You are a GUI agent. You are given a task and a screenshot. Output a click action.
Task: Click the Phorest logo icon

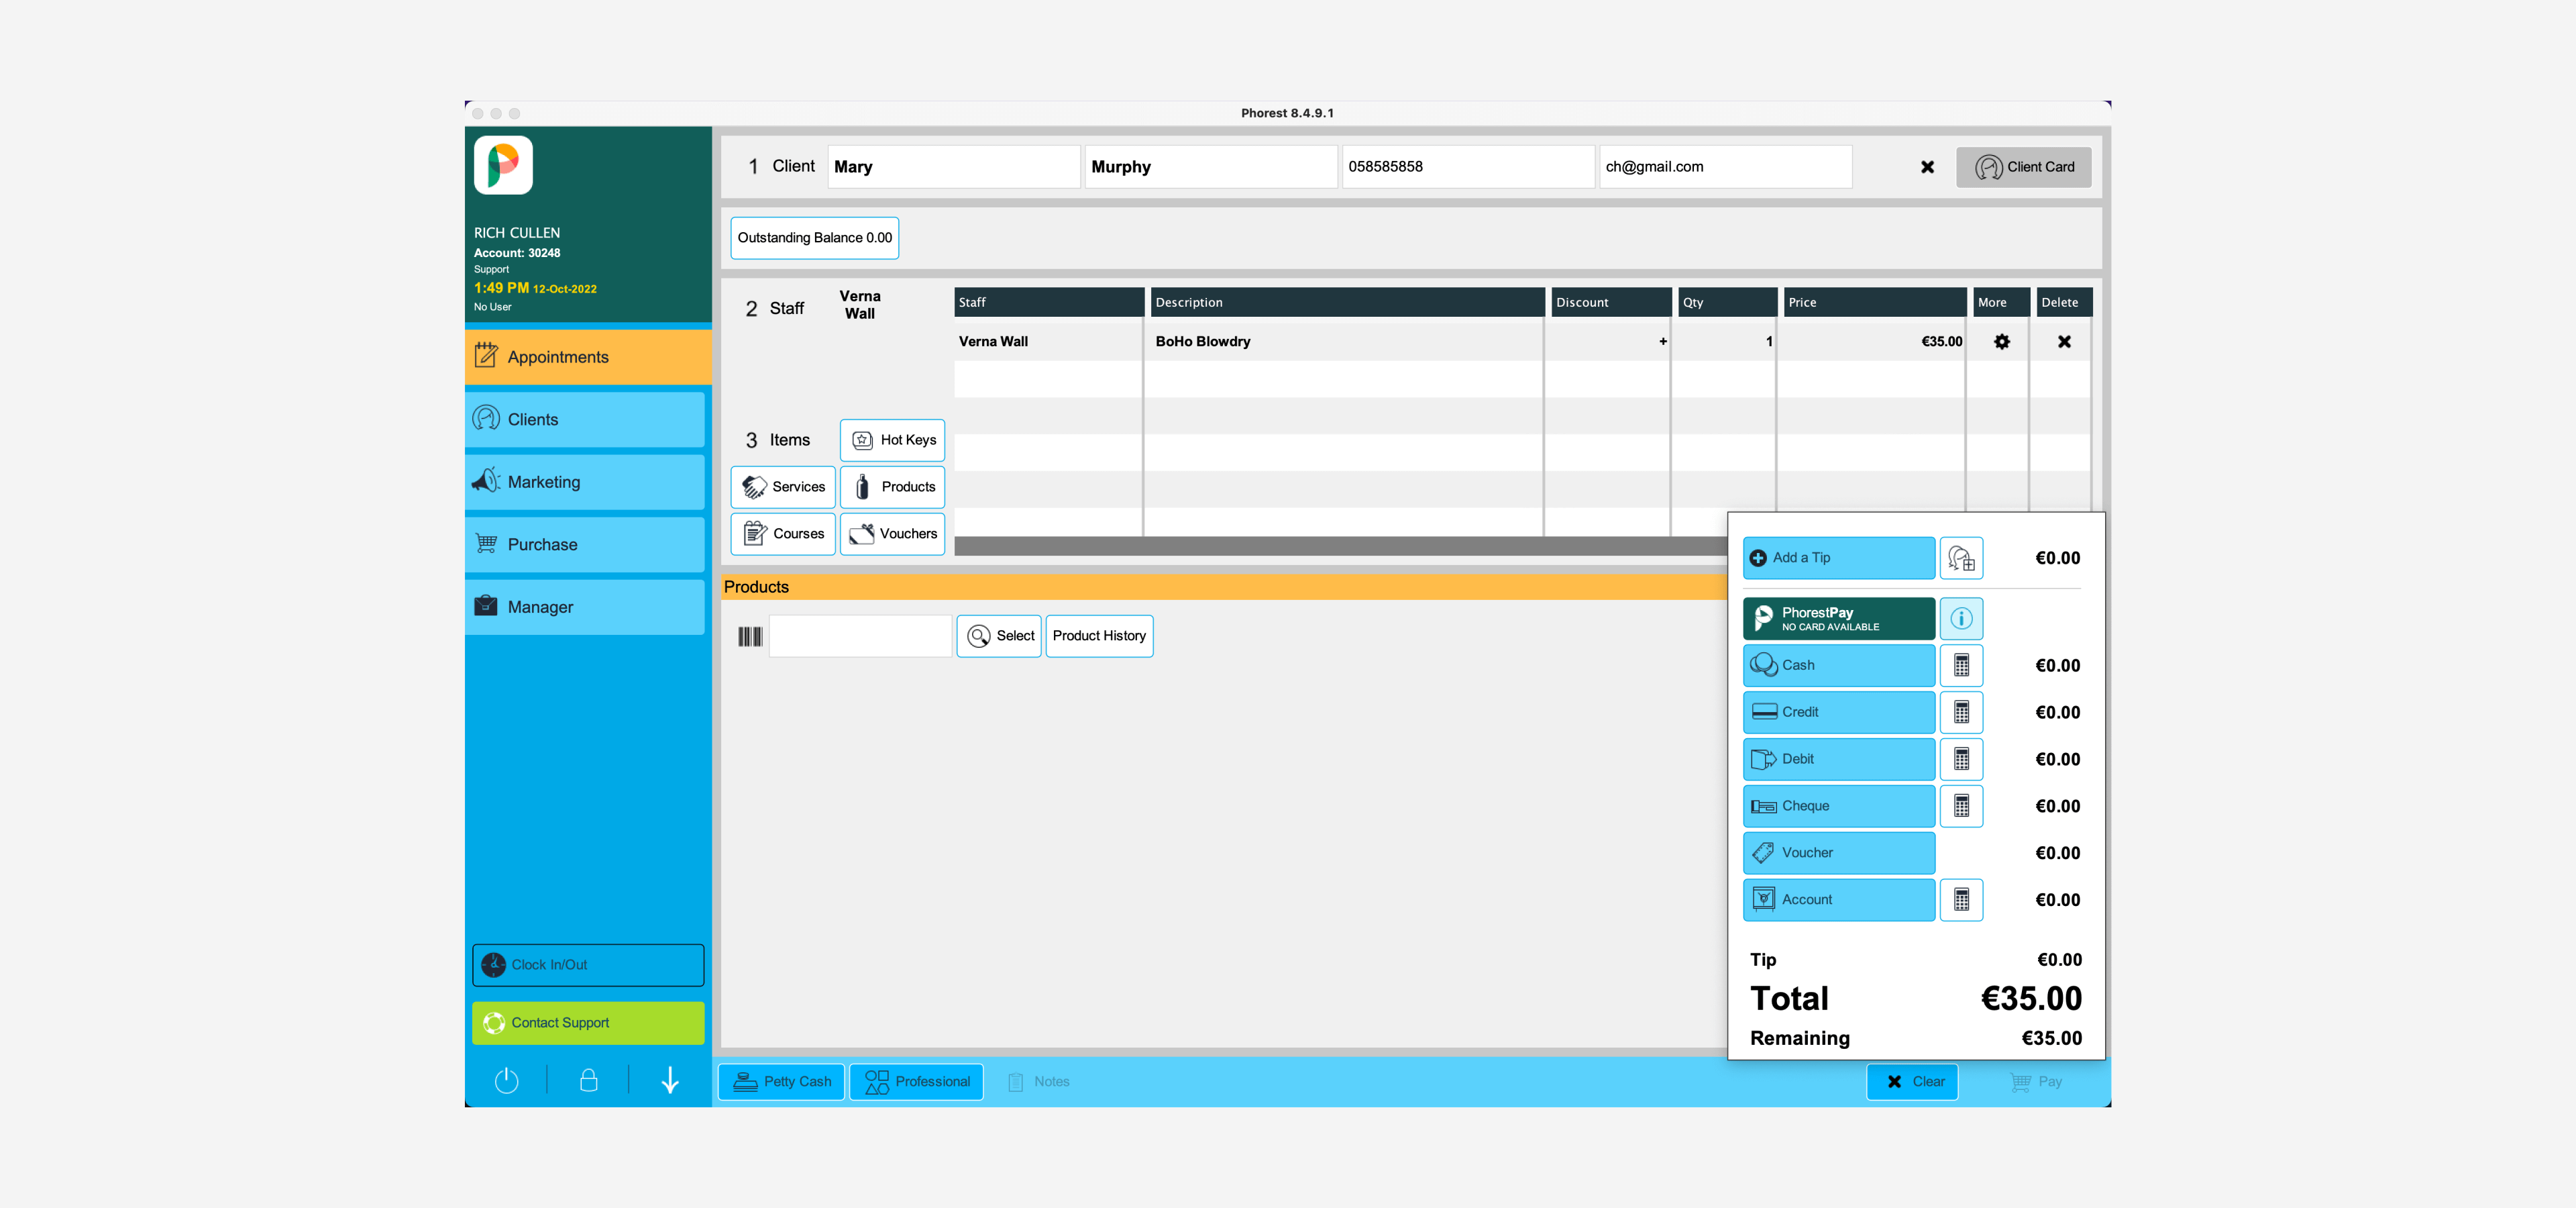tap(503, 165)
